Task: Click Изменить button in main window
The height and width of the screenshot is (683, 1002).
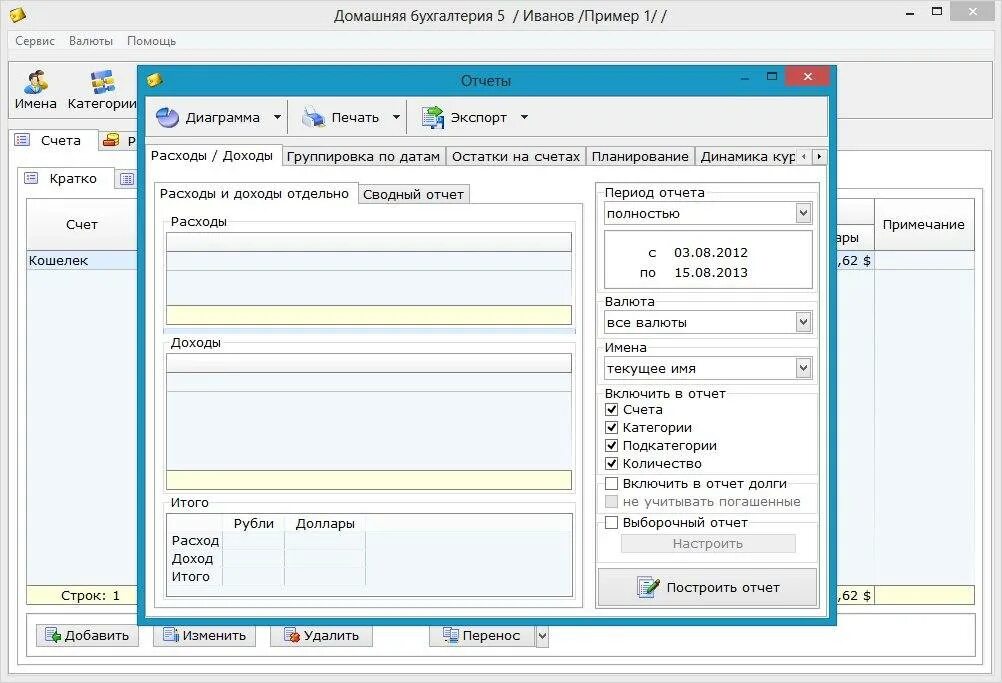Action: click(204, 636)
